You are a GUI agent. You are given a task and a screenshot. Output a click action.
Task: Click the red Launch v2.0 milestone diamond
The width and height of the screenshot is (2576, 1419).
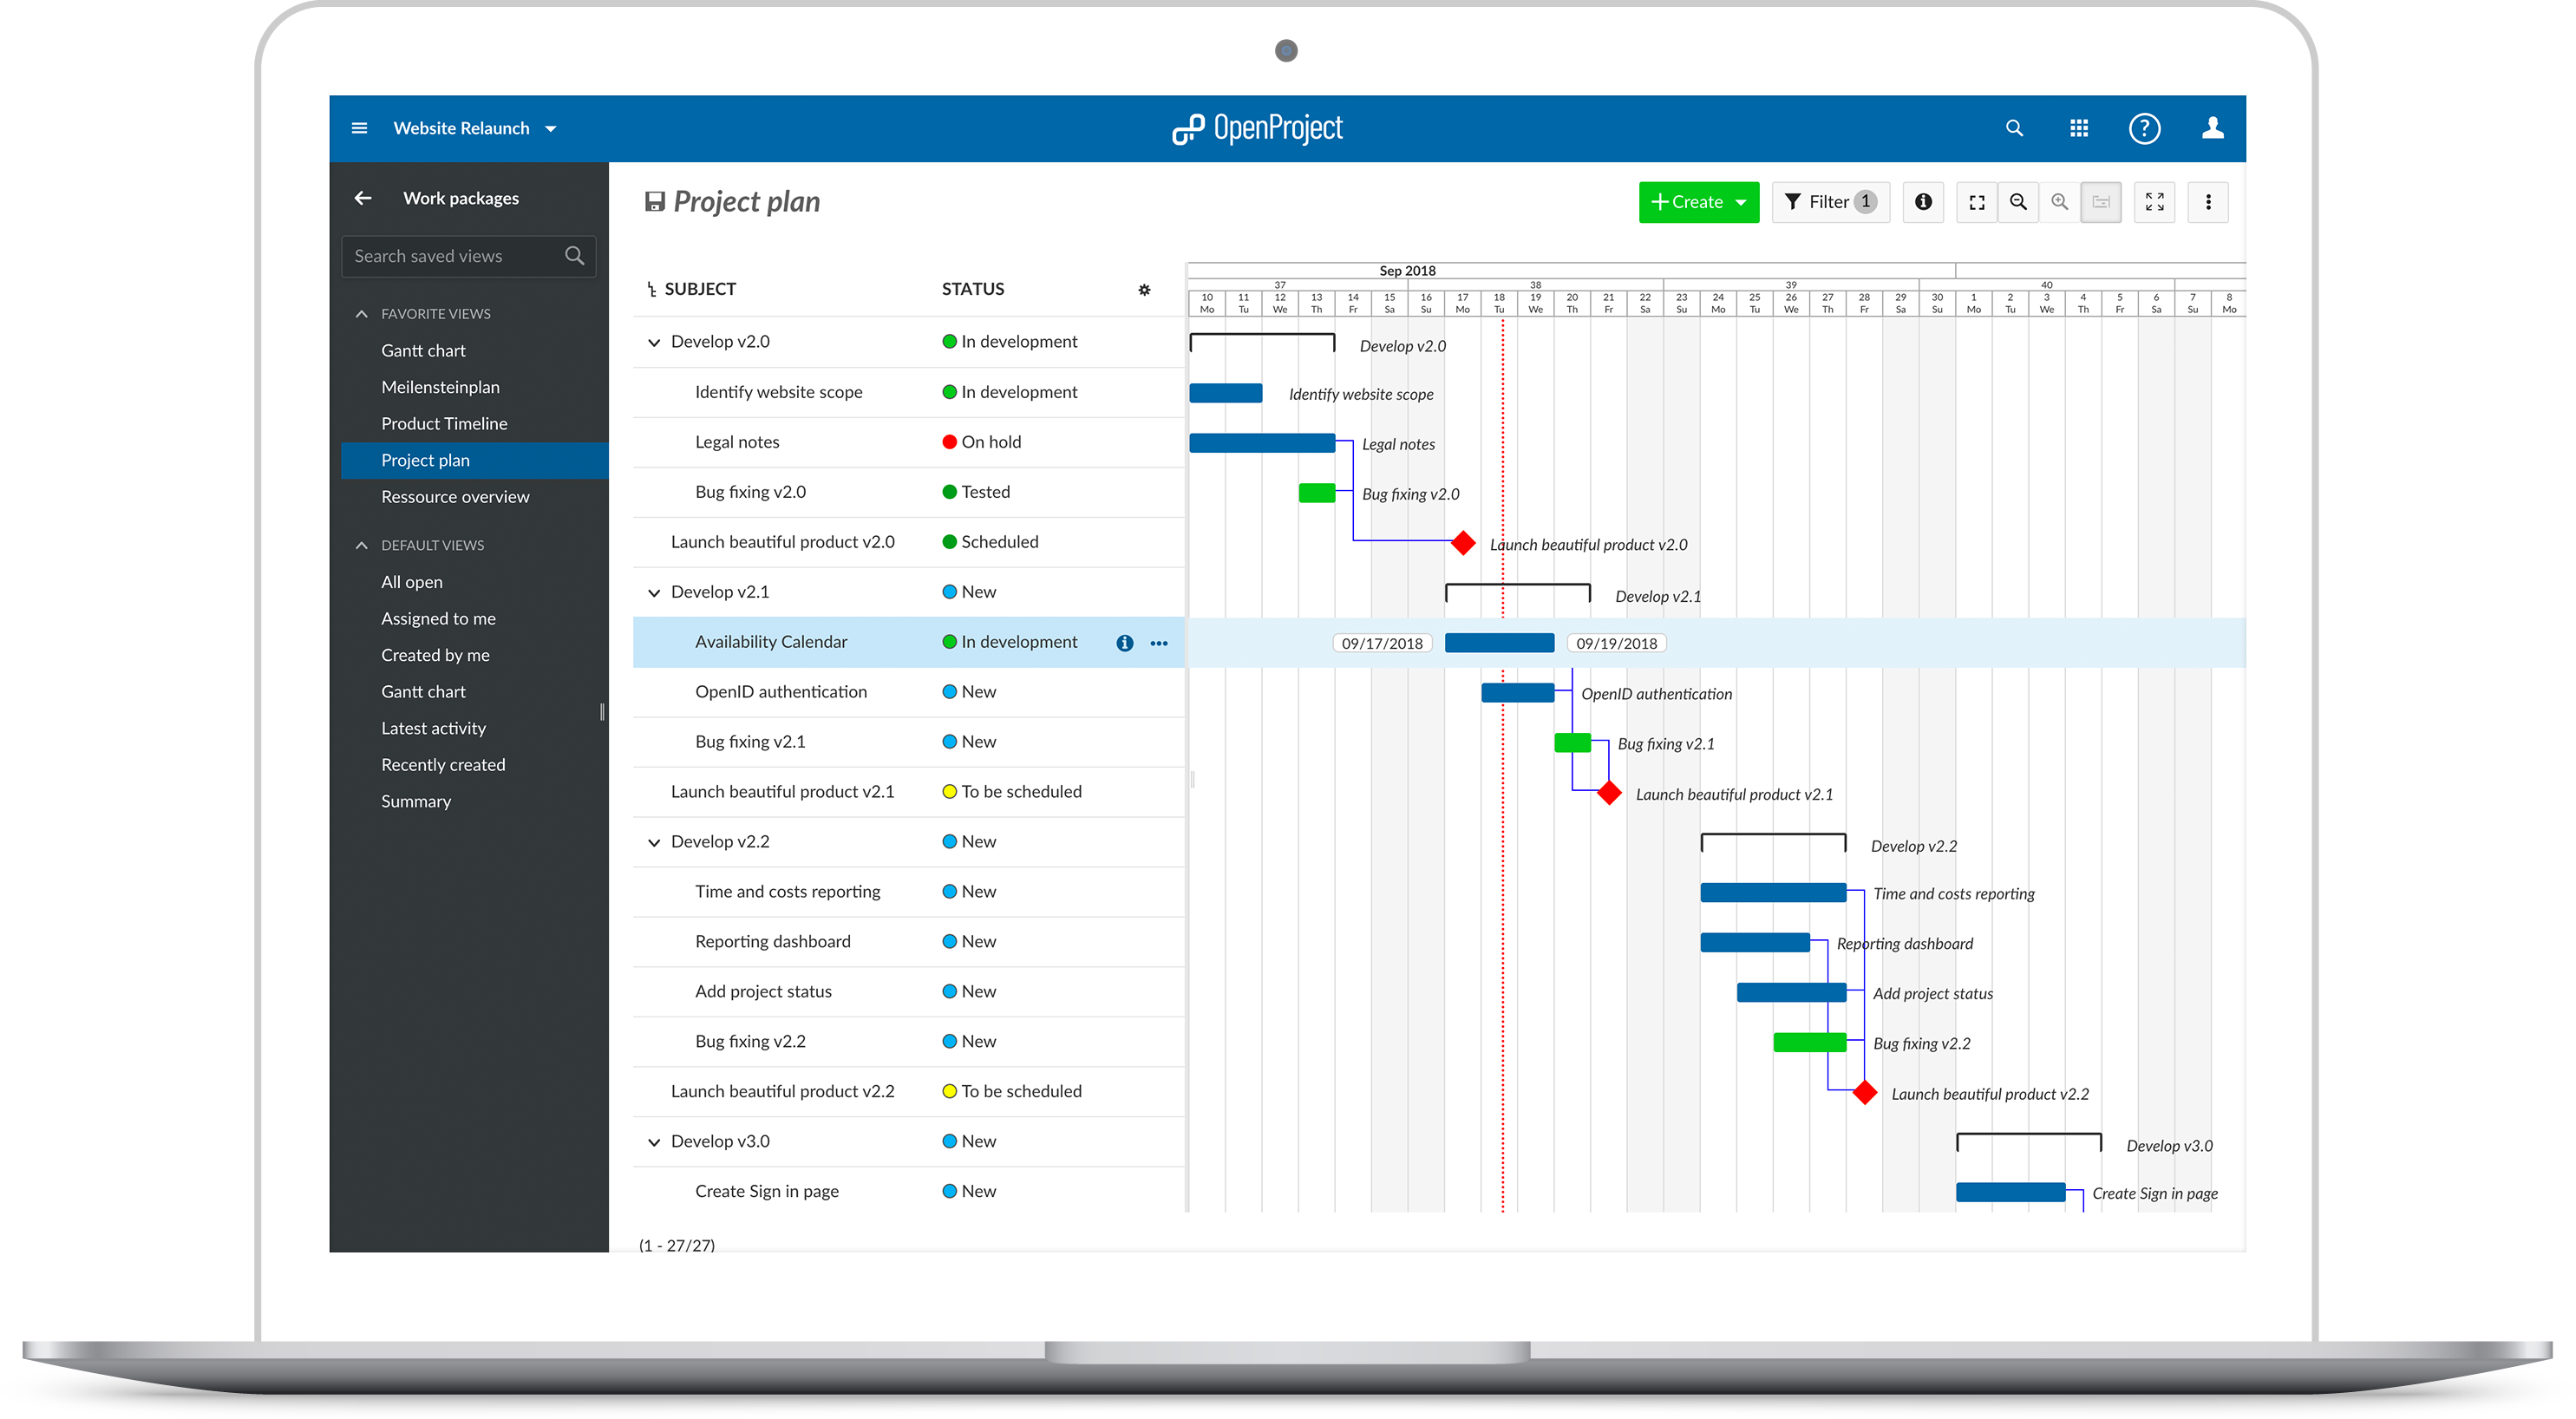pyautogui.click(x=1463, y=543)
